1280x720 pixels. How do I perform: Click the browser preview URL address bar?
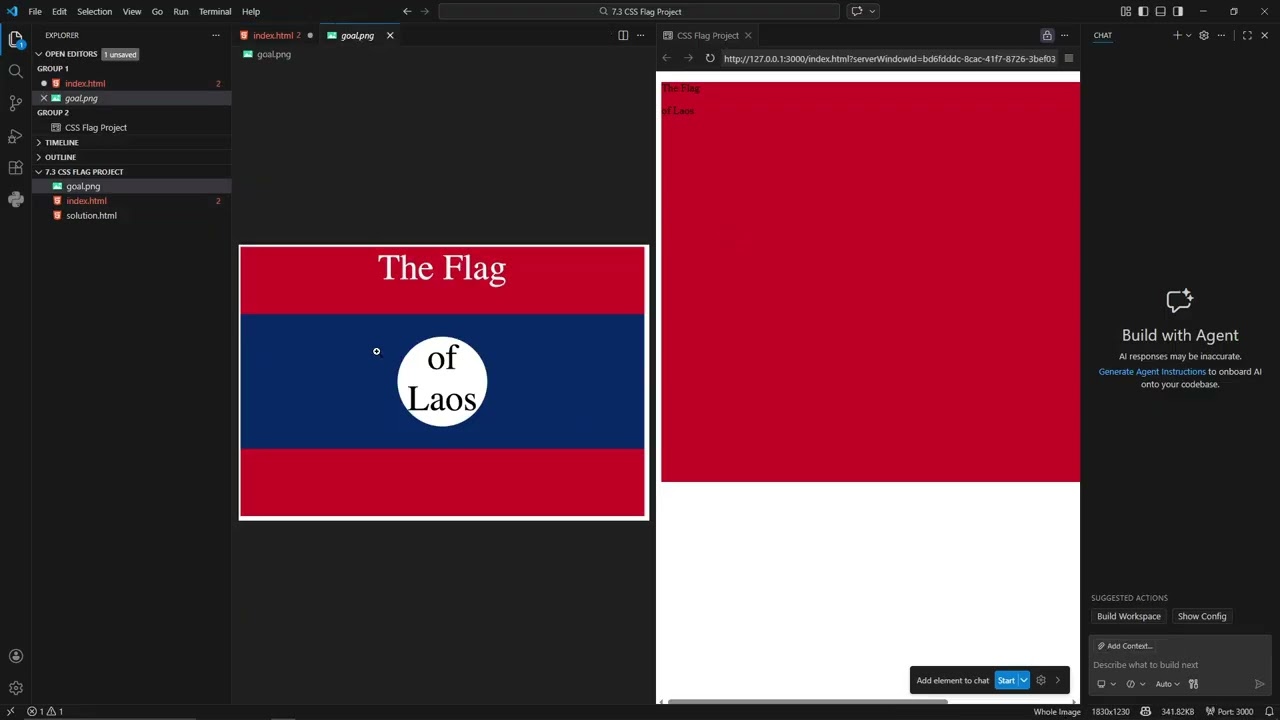[889, 58]
